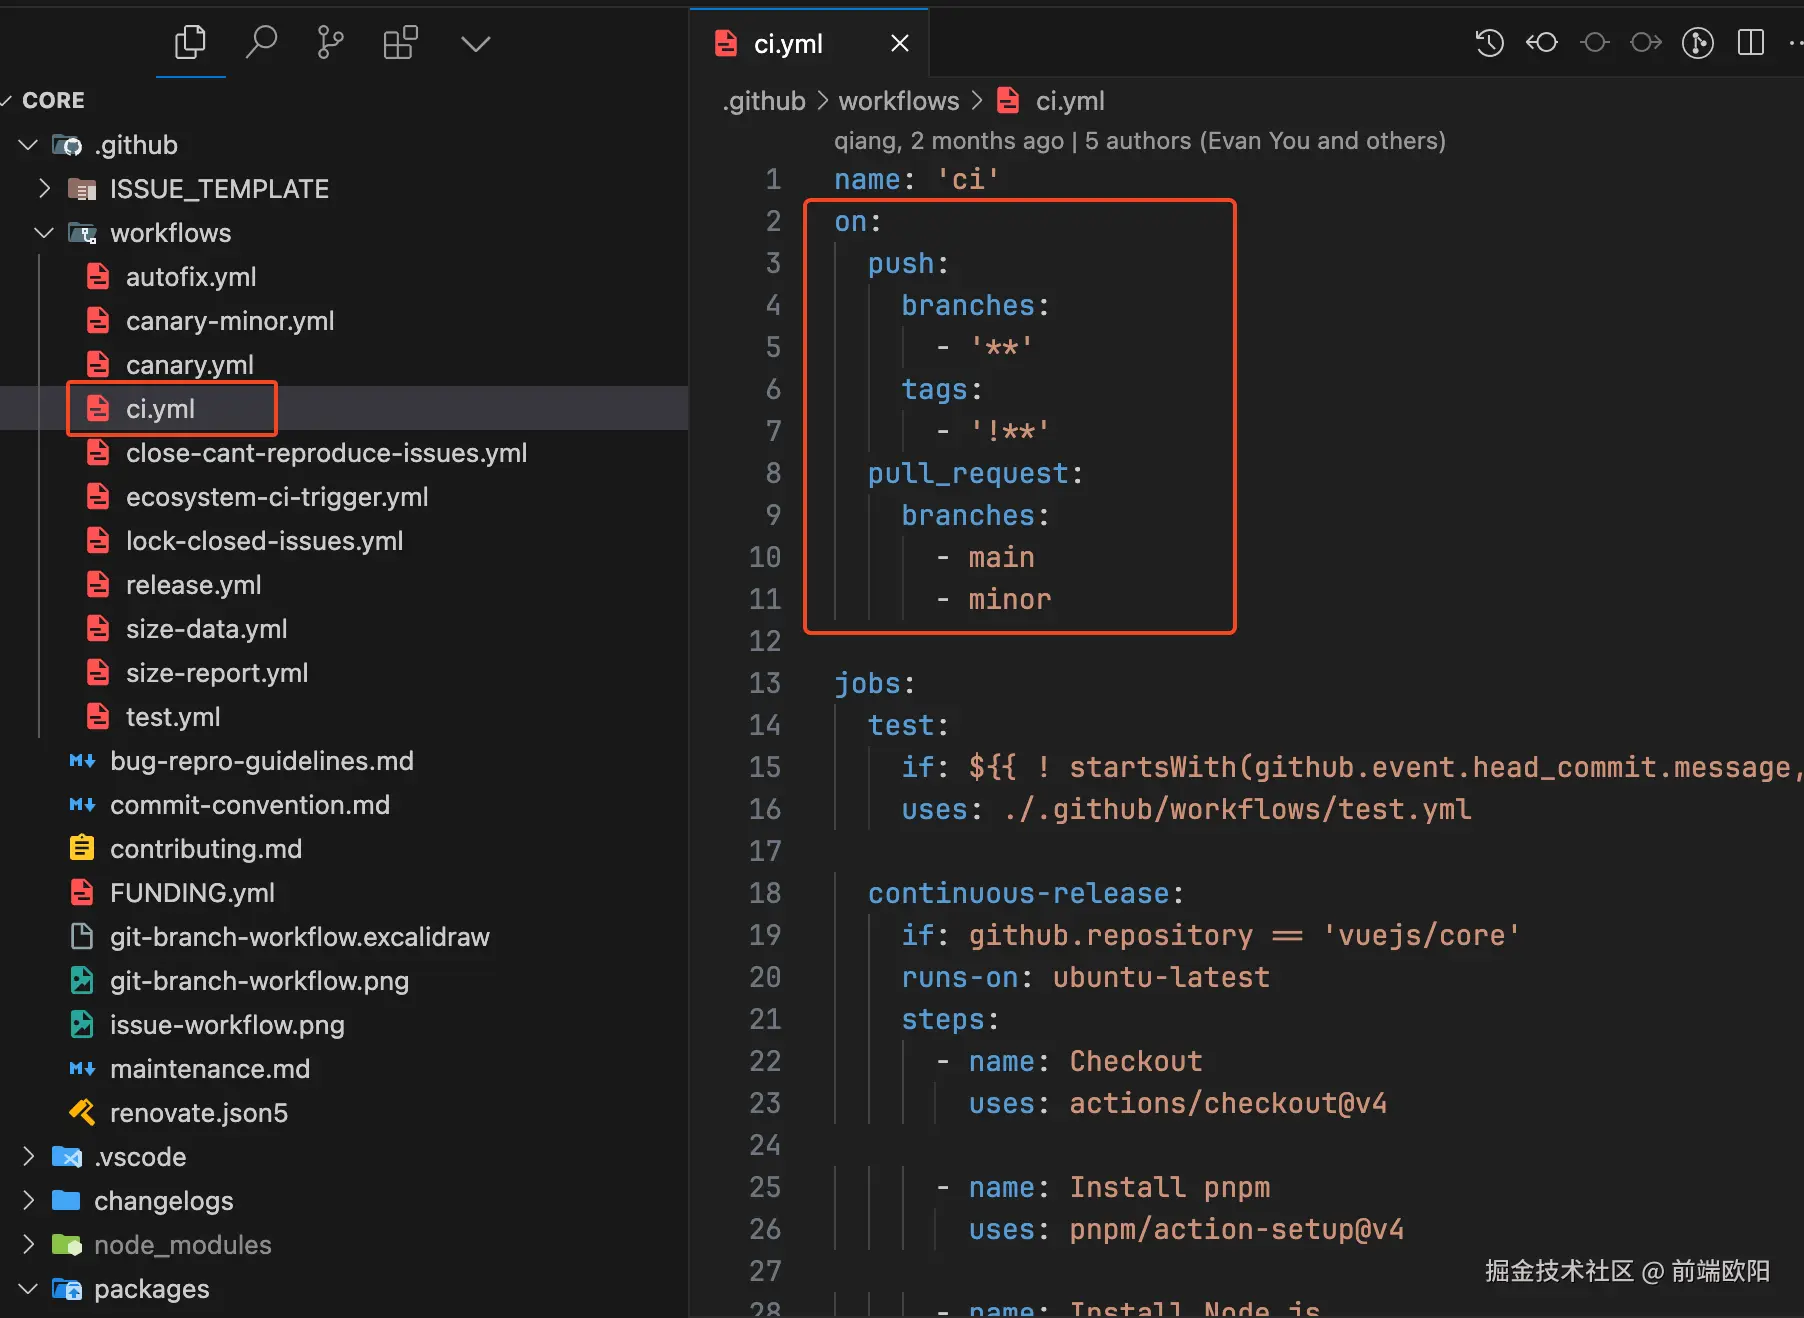Click the node_modules folder icon

(67, 1245)
